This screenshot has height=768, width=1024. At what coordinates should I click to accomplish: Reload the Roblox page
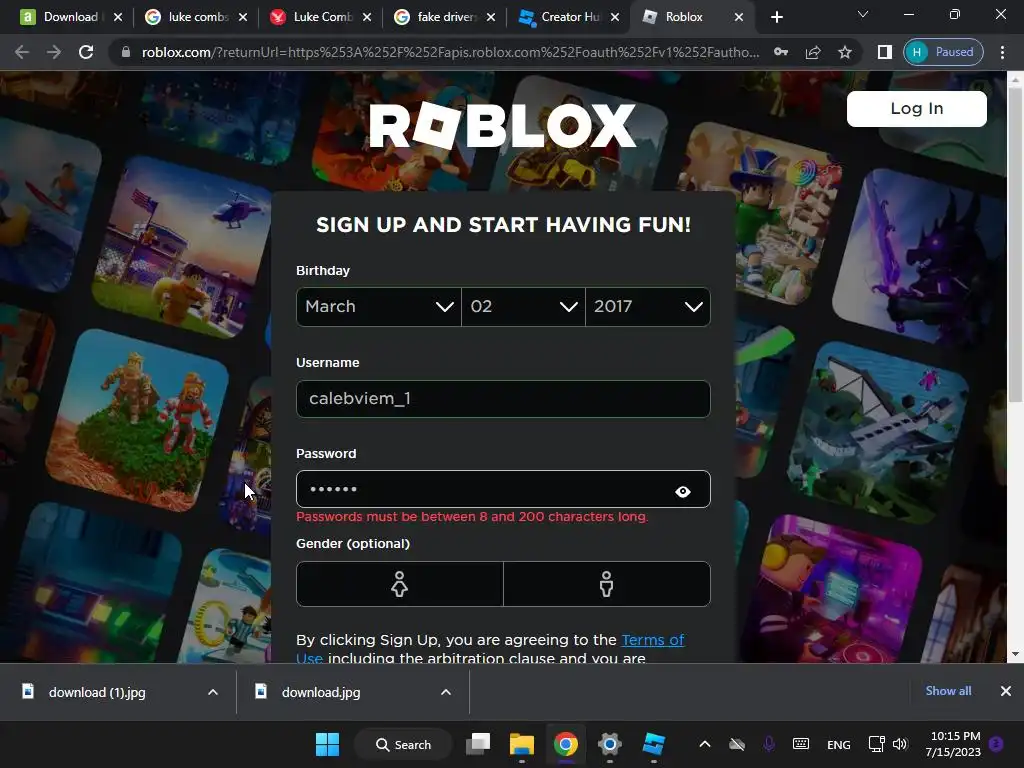click(86, 52)
